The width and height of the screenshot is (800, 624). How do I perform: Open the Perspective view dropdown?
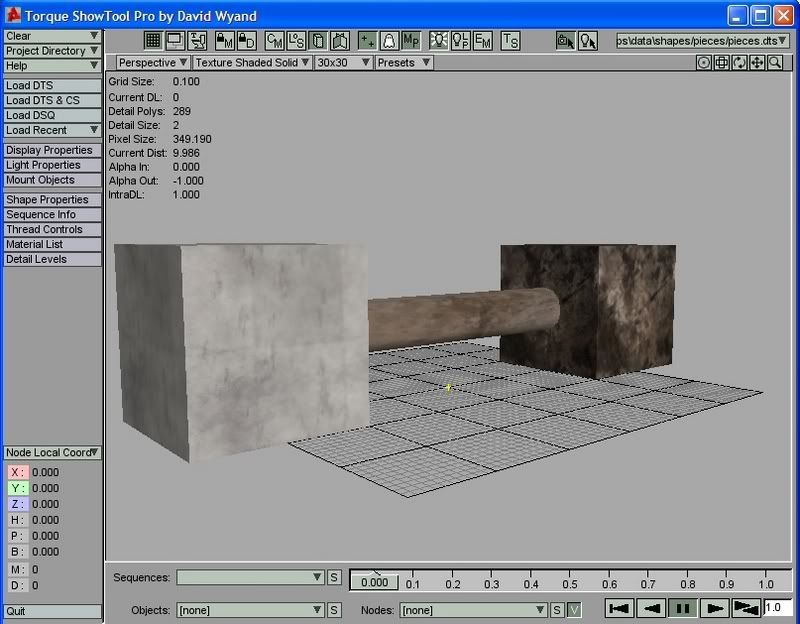(153, 62)
